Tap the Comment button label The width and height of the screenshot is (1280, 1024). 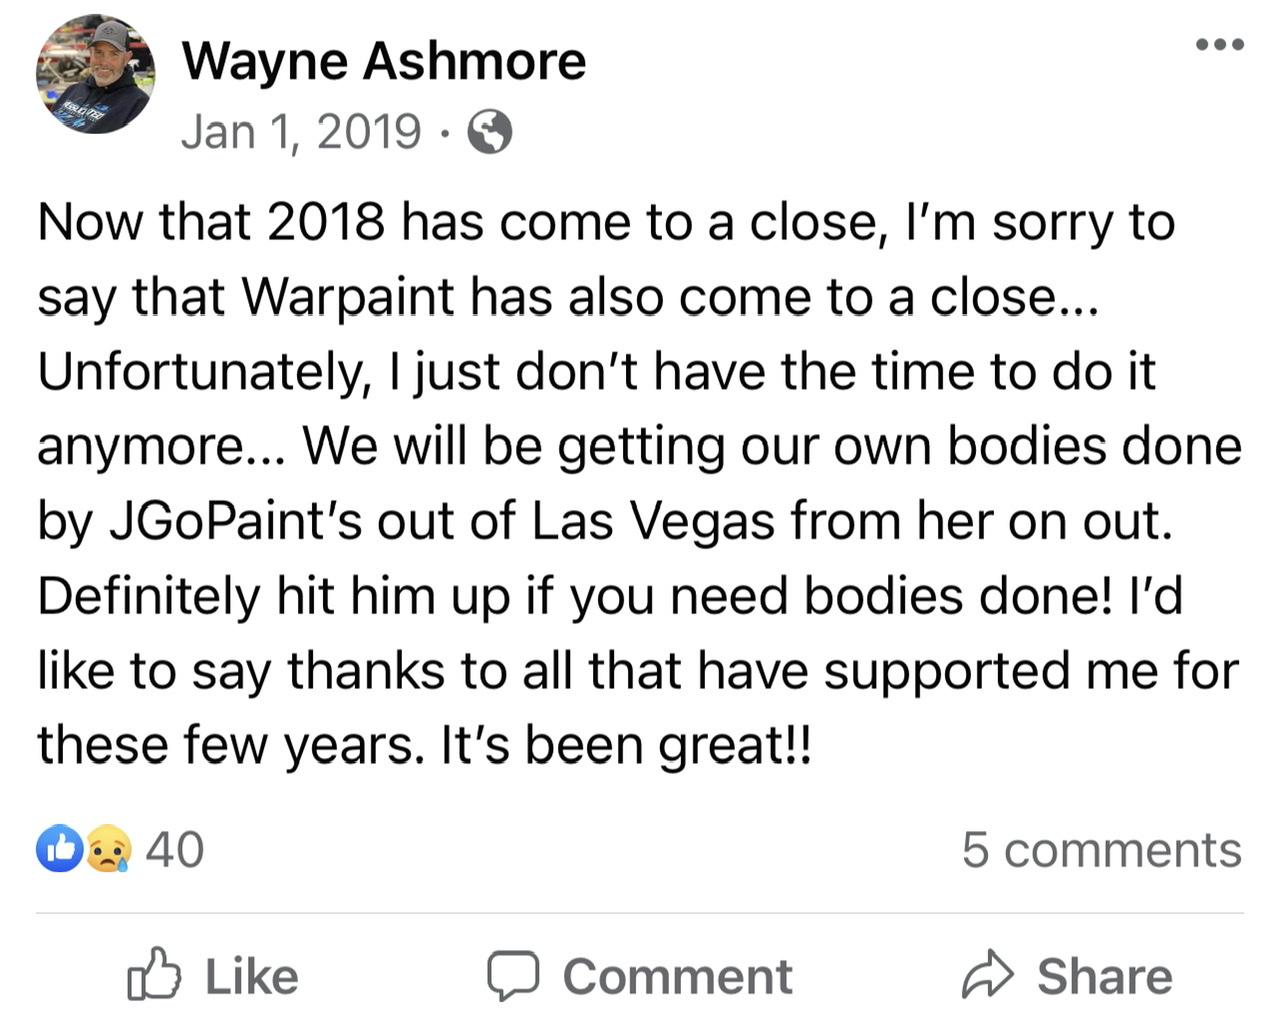coord(678,976)
